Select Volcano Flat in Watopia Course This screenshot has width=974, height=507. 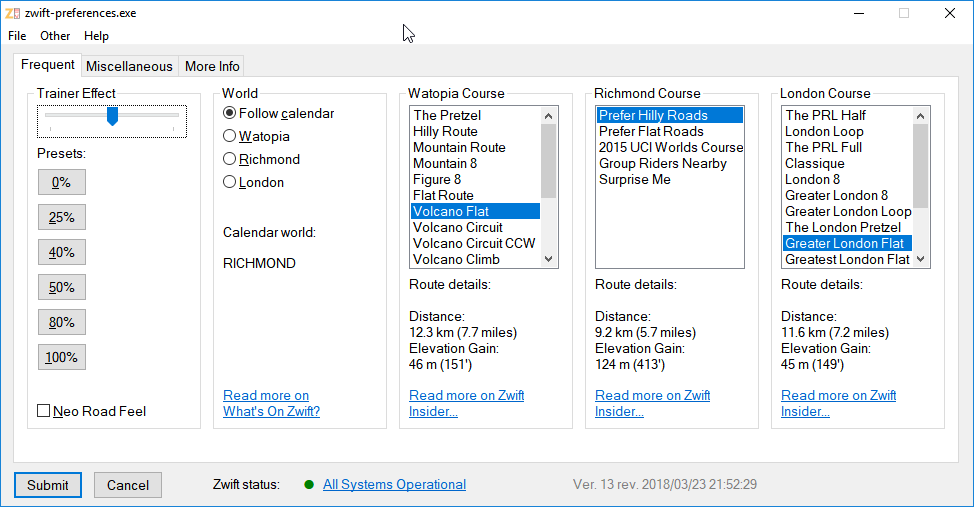pos(475,211)
